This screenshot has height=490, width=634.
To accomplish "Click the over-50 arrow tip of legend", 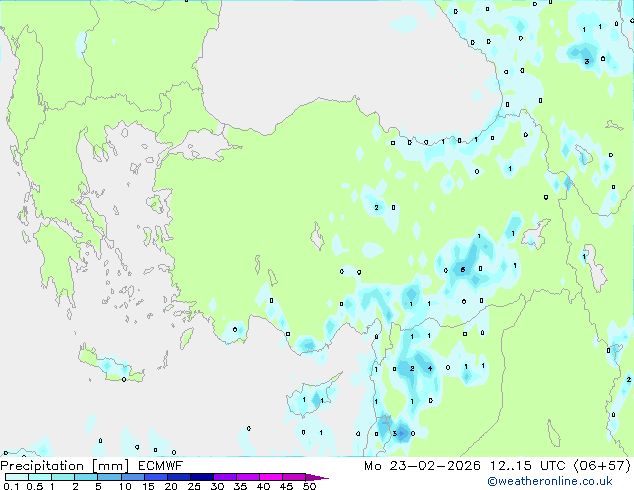I will coord(317,477).
